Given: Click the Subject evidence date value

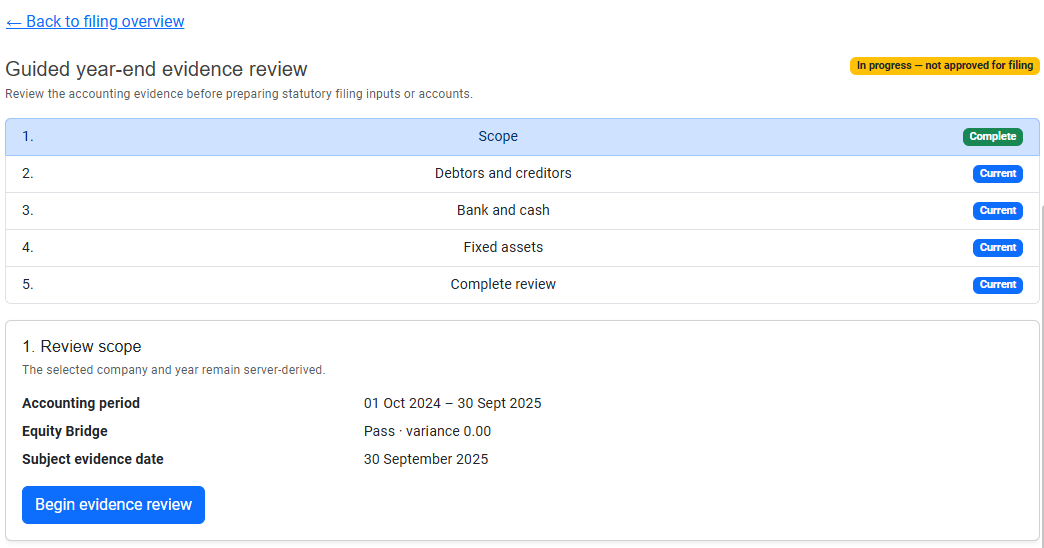Looking at the screenshot, I should click(425, 459).
